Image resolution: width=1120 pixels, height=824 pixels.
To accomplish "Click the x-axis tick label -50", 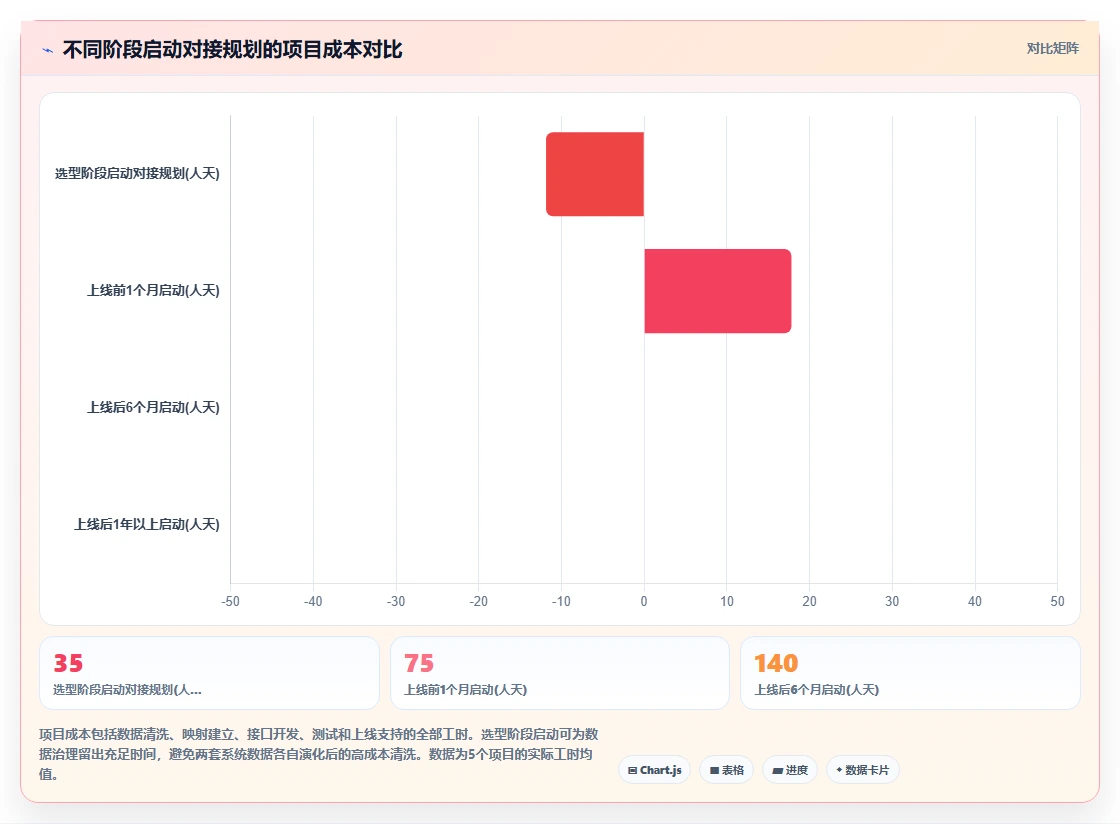I will tap(230, 601).
